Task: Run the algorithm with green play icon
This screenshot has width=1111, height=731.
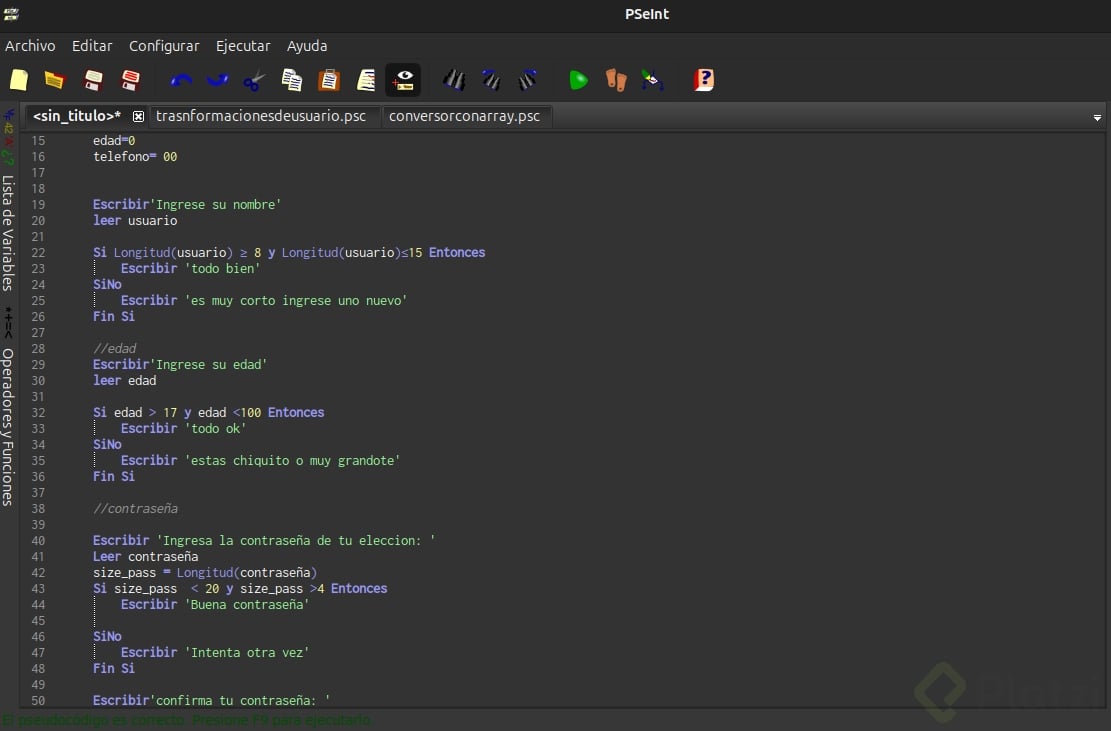Action: pos(578,80)
